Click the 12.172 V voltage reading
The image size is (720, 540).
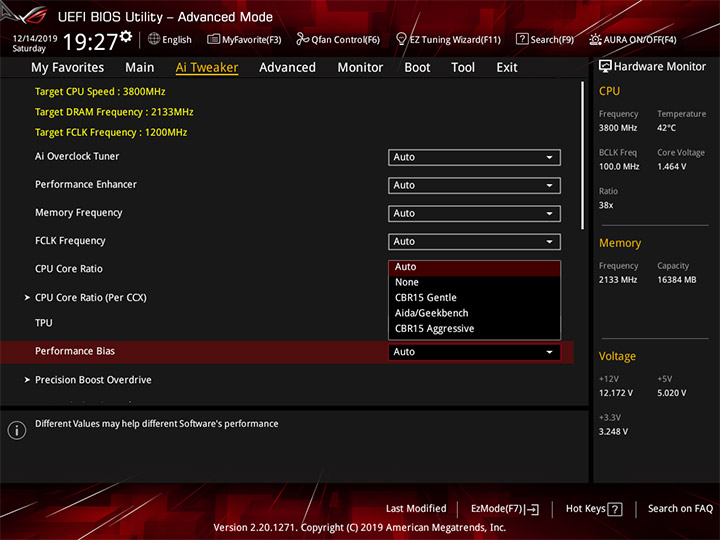615,393
